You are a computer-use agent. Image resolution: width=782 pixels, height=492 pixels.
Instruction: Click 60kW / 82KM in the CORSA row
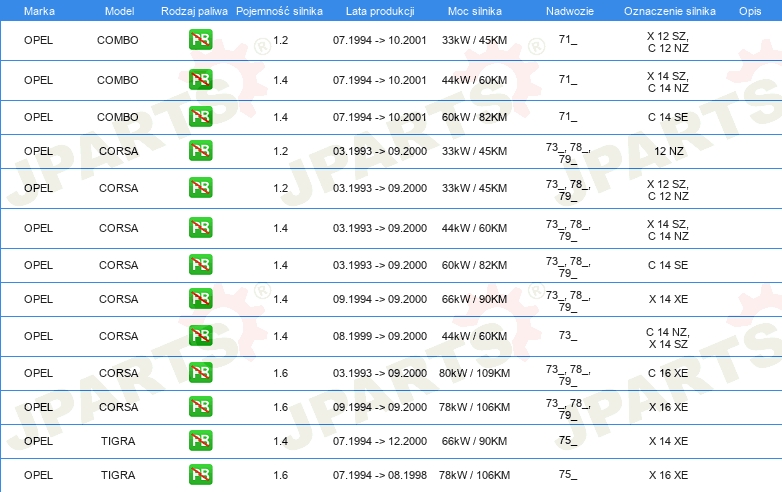tap(474, 265)
